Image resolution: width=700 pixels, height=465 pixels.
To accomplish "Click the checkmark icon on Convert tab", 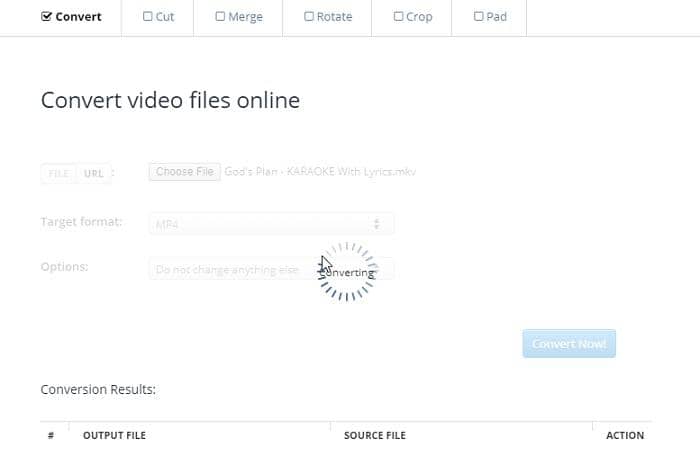I will point(46,17).
